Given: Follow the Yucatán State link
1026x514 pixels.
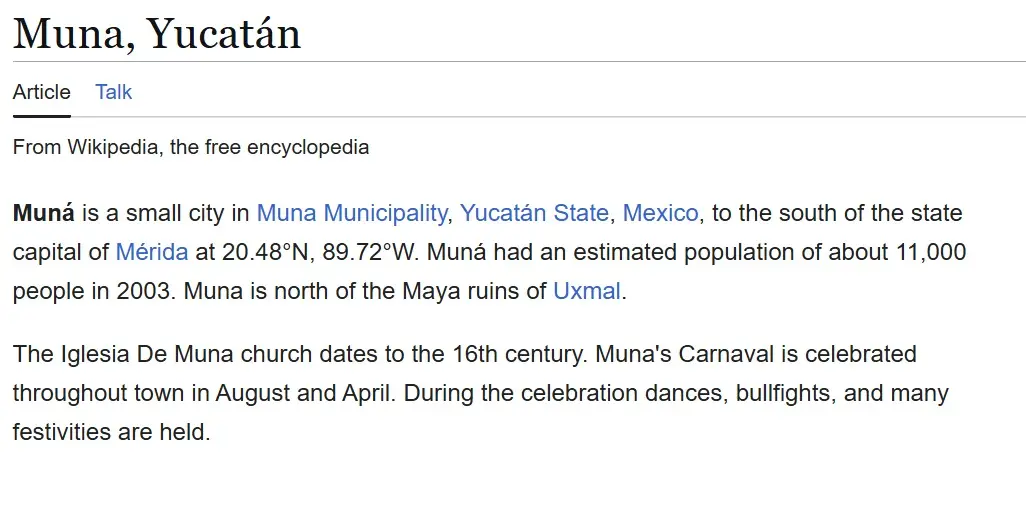Looking at the screenshot, I should click(534, 213).
